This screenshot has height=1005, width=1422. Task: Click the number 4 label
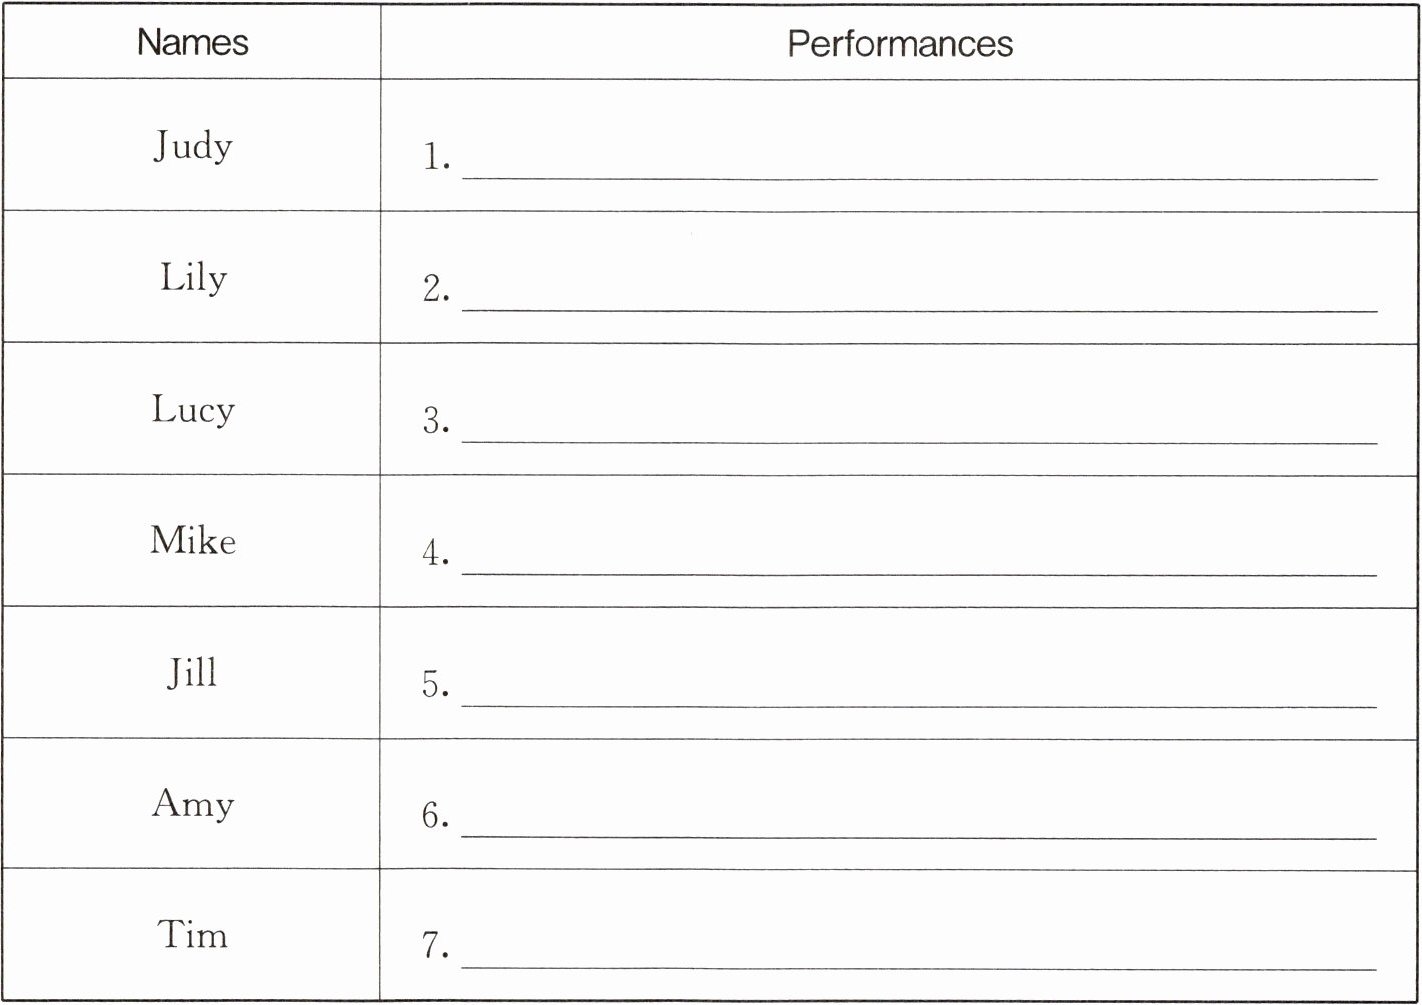(x=435, y=552)
